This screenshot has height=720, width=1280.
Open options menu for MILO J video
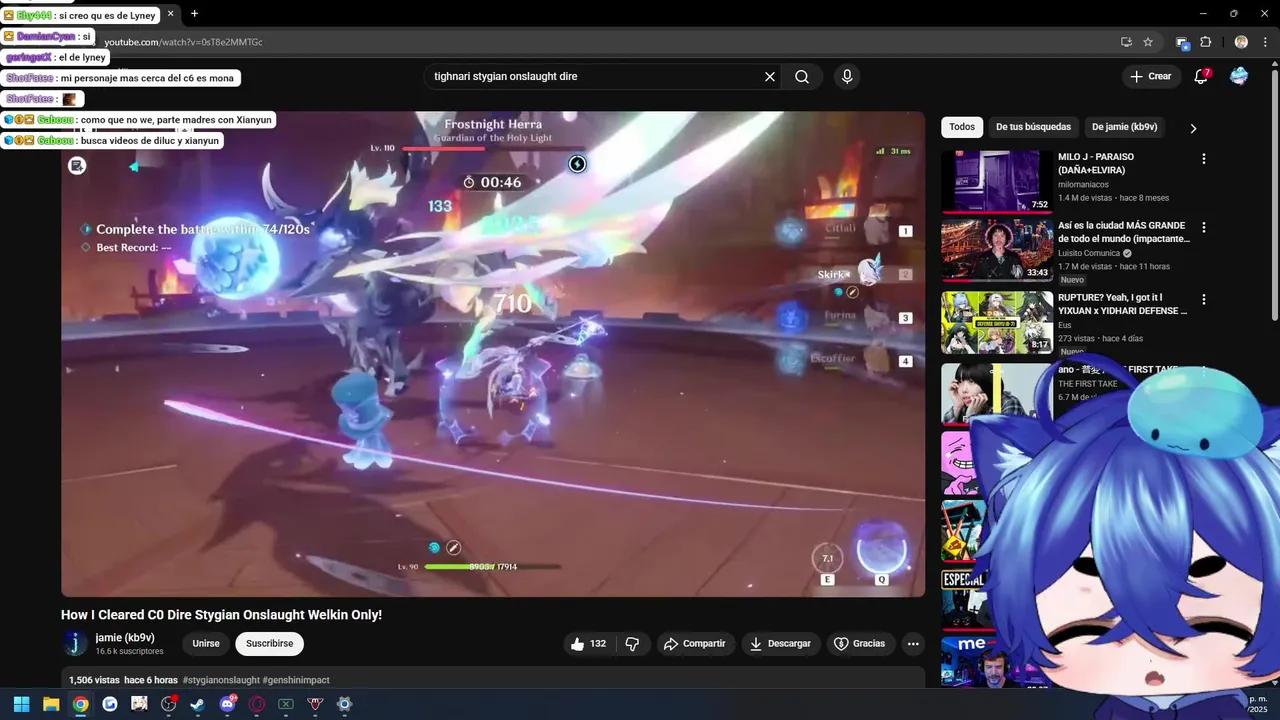pos(1204,159)
